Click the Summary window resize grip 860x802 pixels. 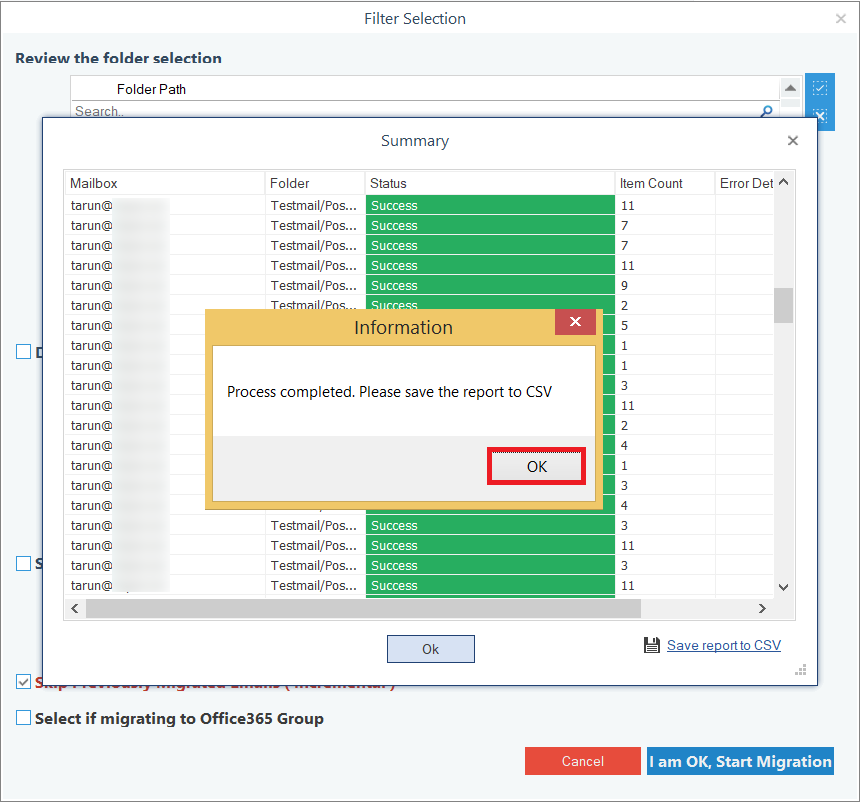[x=801, y=670]
